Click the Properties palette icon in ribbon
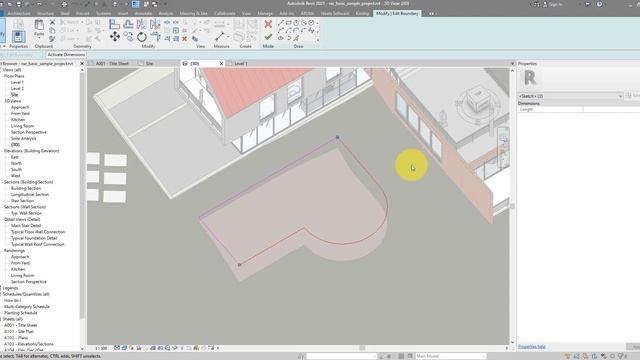 coord(18,37)
